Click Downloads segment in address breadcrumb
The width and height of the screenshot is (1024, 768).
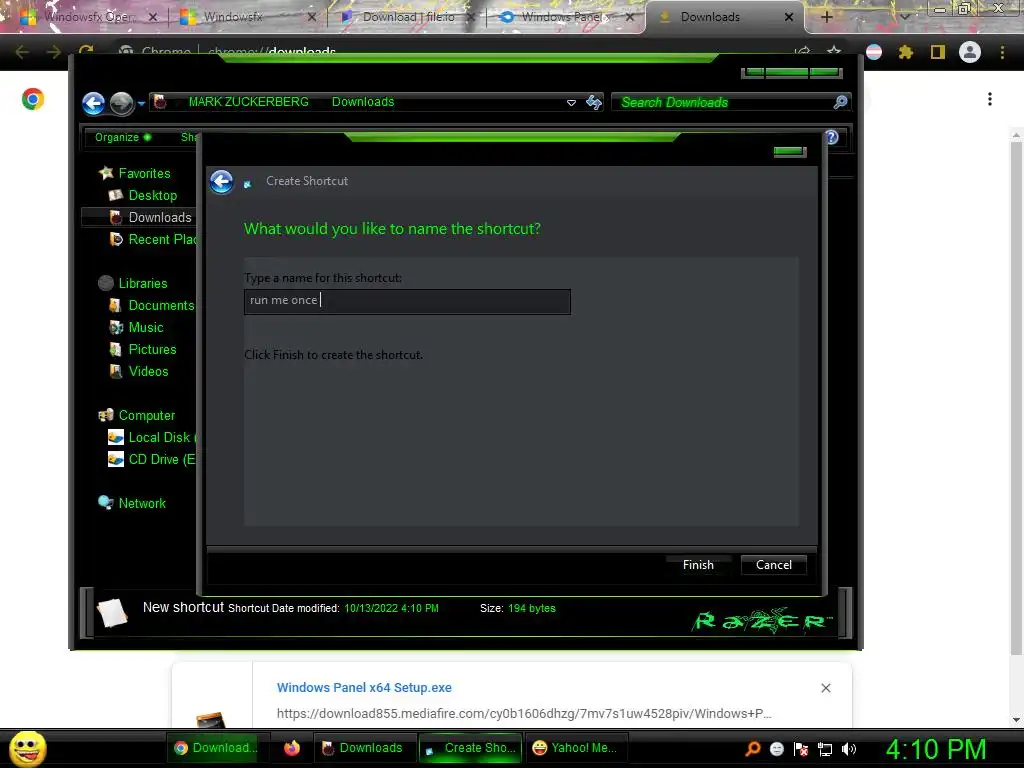(363, 102)
